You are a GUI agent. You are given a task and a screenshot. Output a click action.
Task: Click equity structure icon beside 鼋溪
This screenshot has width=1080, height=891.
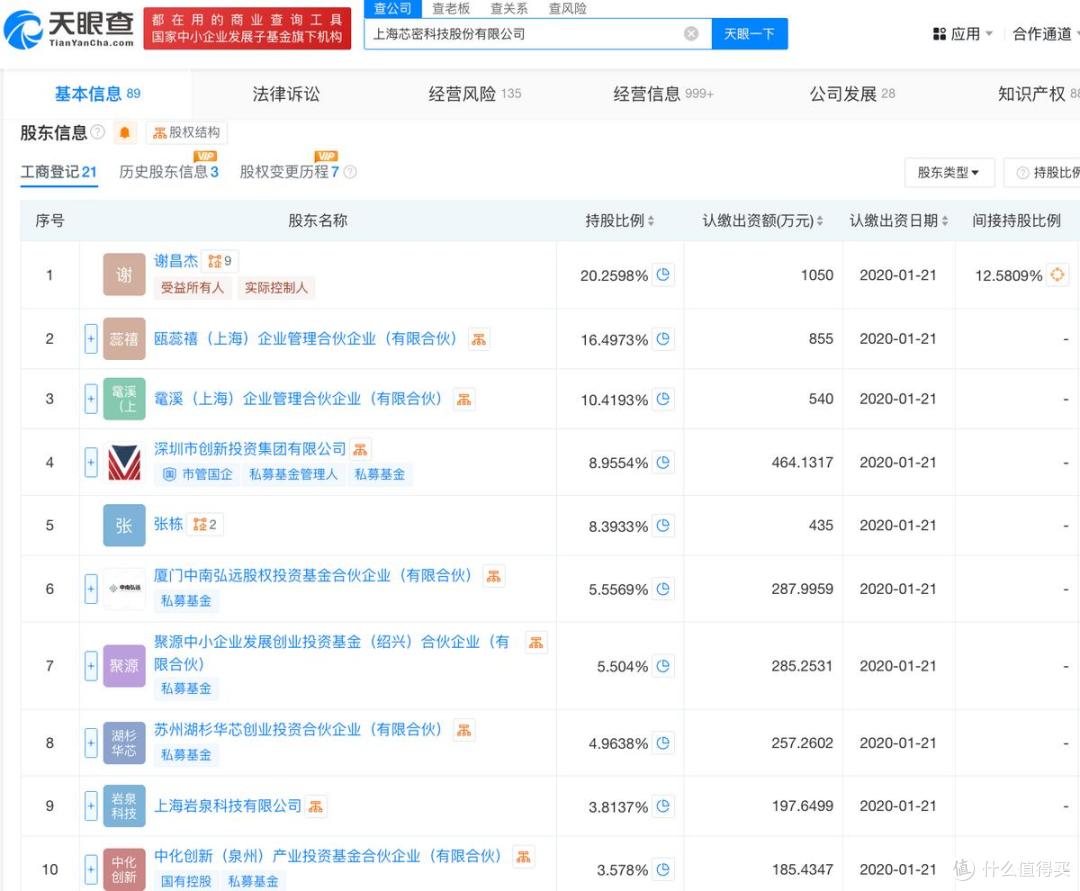[x=464, y=399]
